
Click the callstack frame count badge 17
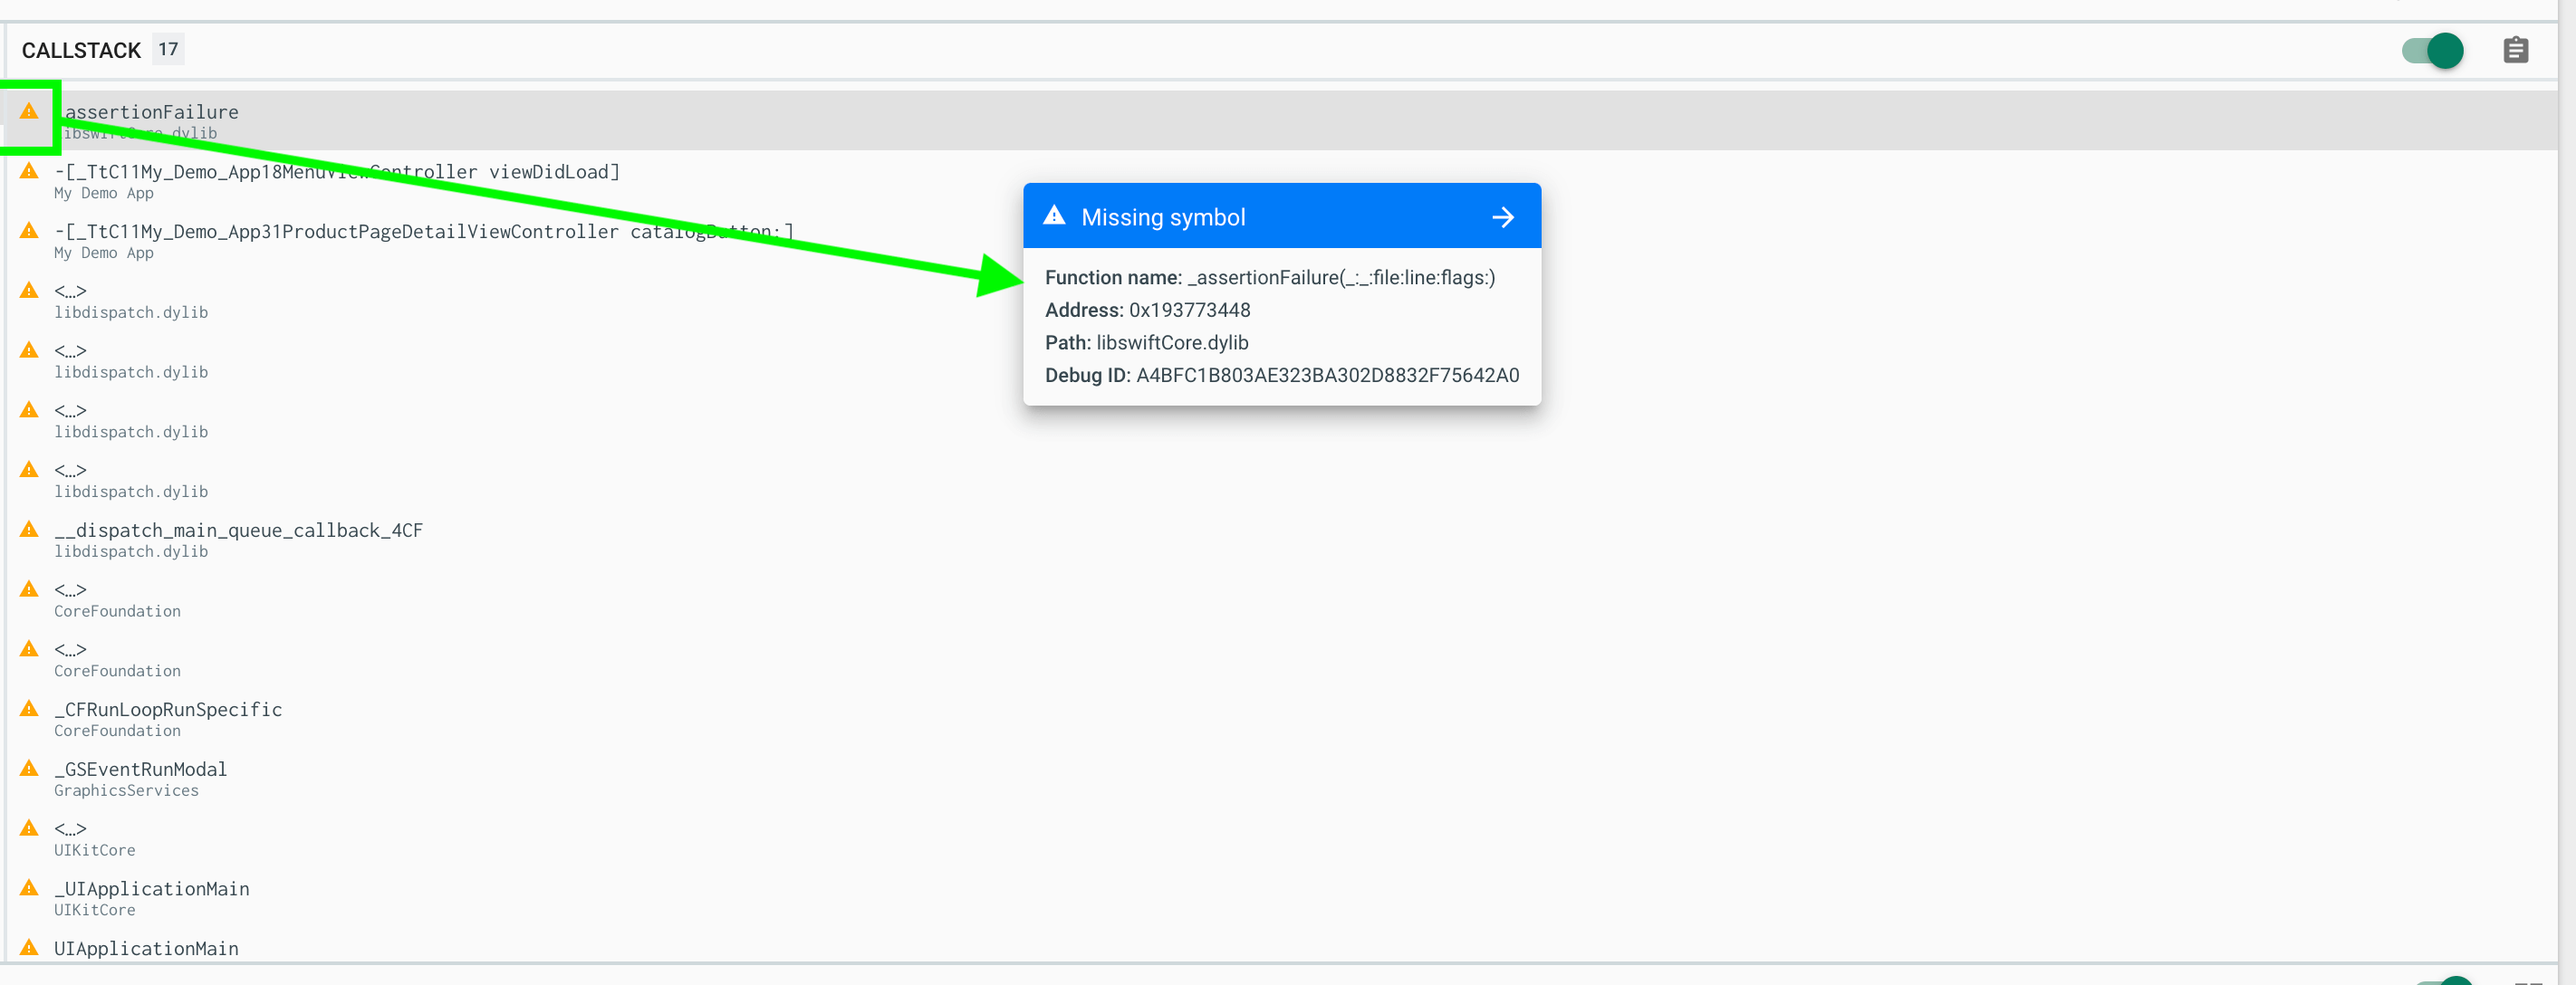pyautogui.click(x=168, y=49)
